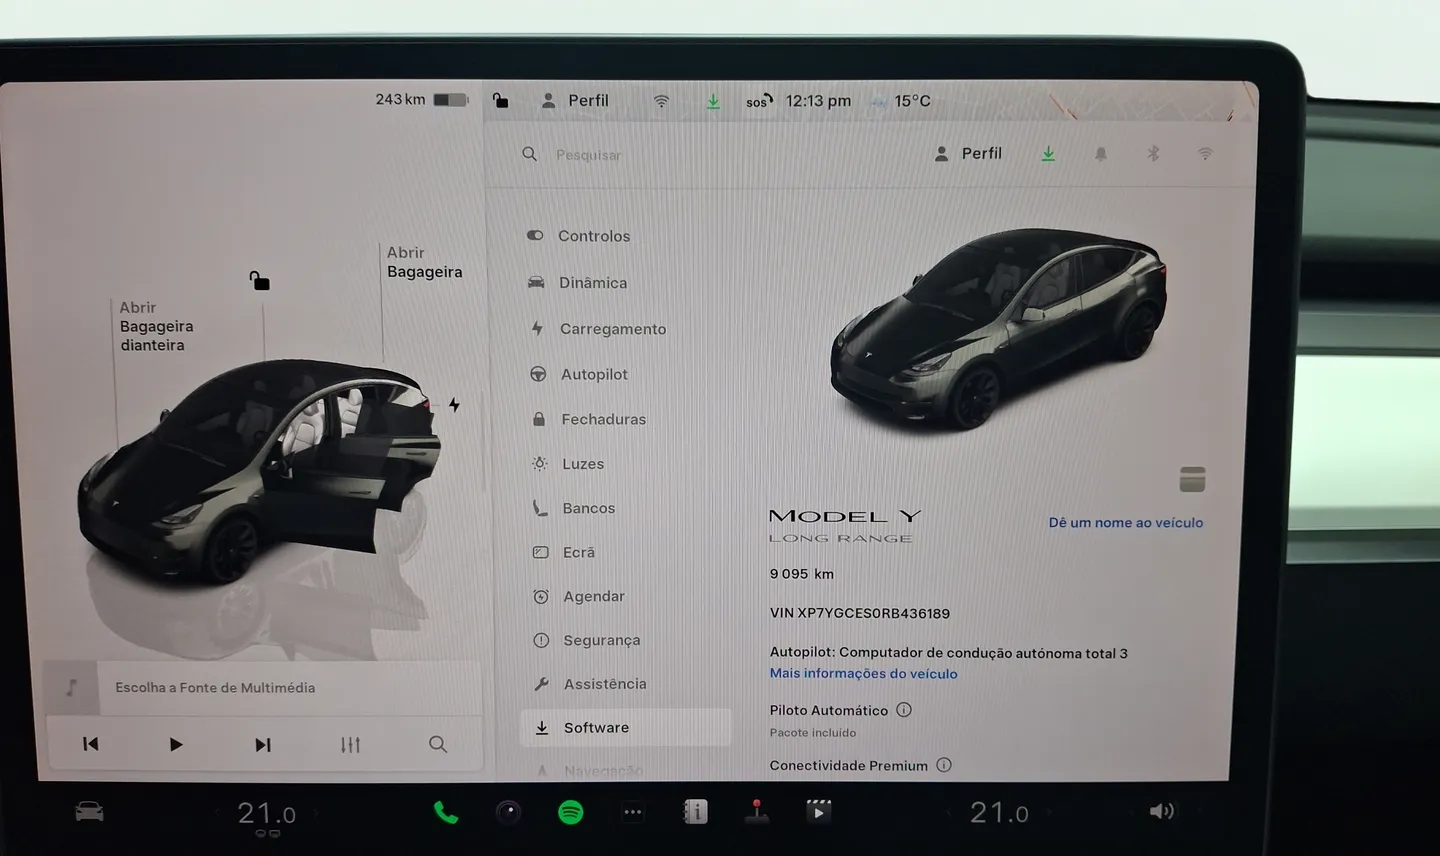Select Carregamento in the settings list
This screenshot has width=1440, height=856.
598,329
